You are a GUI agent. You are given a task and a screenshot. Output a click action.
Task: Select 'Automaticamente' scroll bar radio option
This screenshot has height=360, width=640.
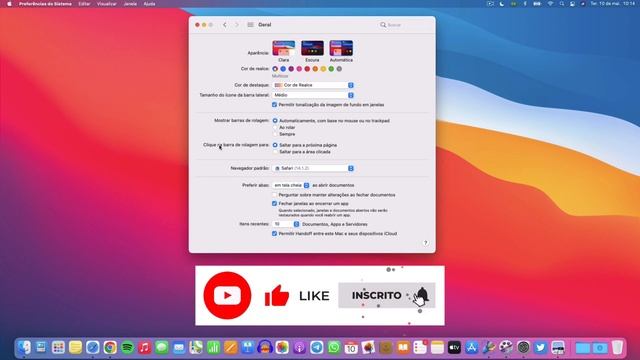pyautogui.click(x=275, y=121)
